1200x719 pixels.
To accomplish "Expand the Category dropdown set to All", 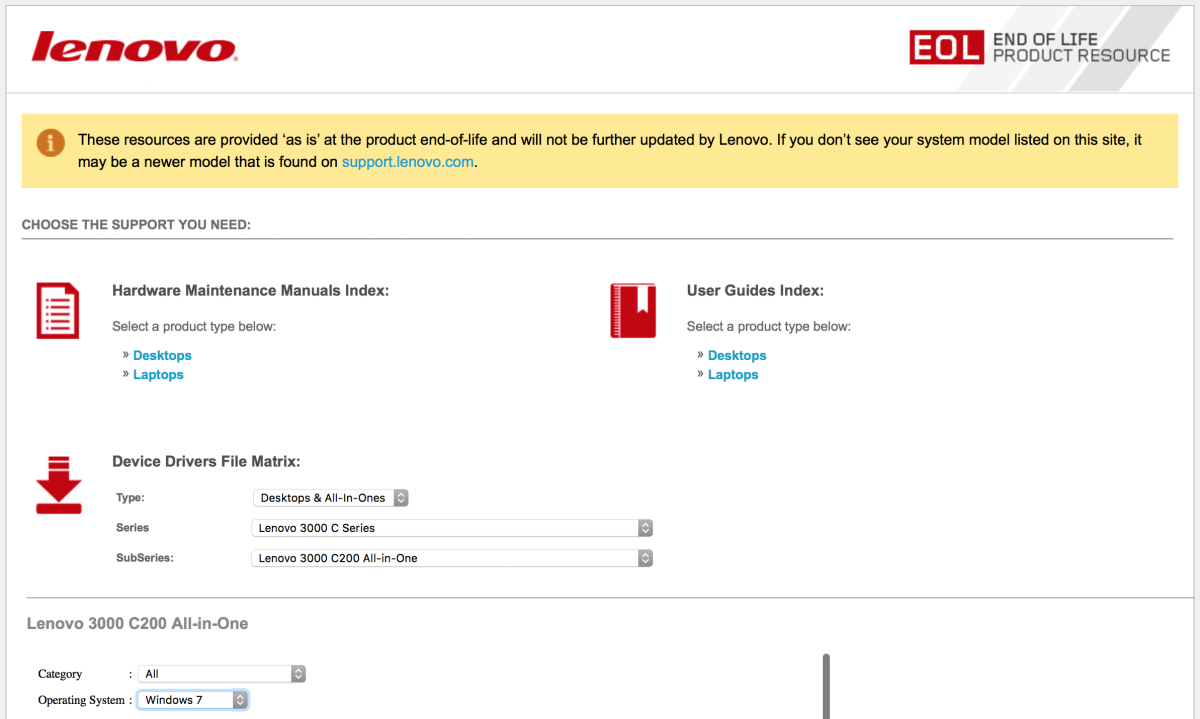I will (222, 674).
